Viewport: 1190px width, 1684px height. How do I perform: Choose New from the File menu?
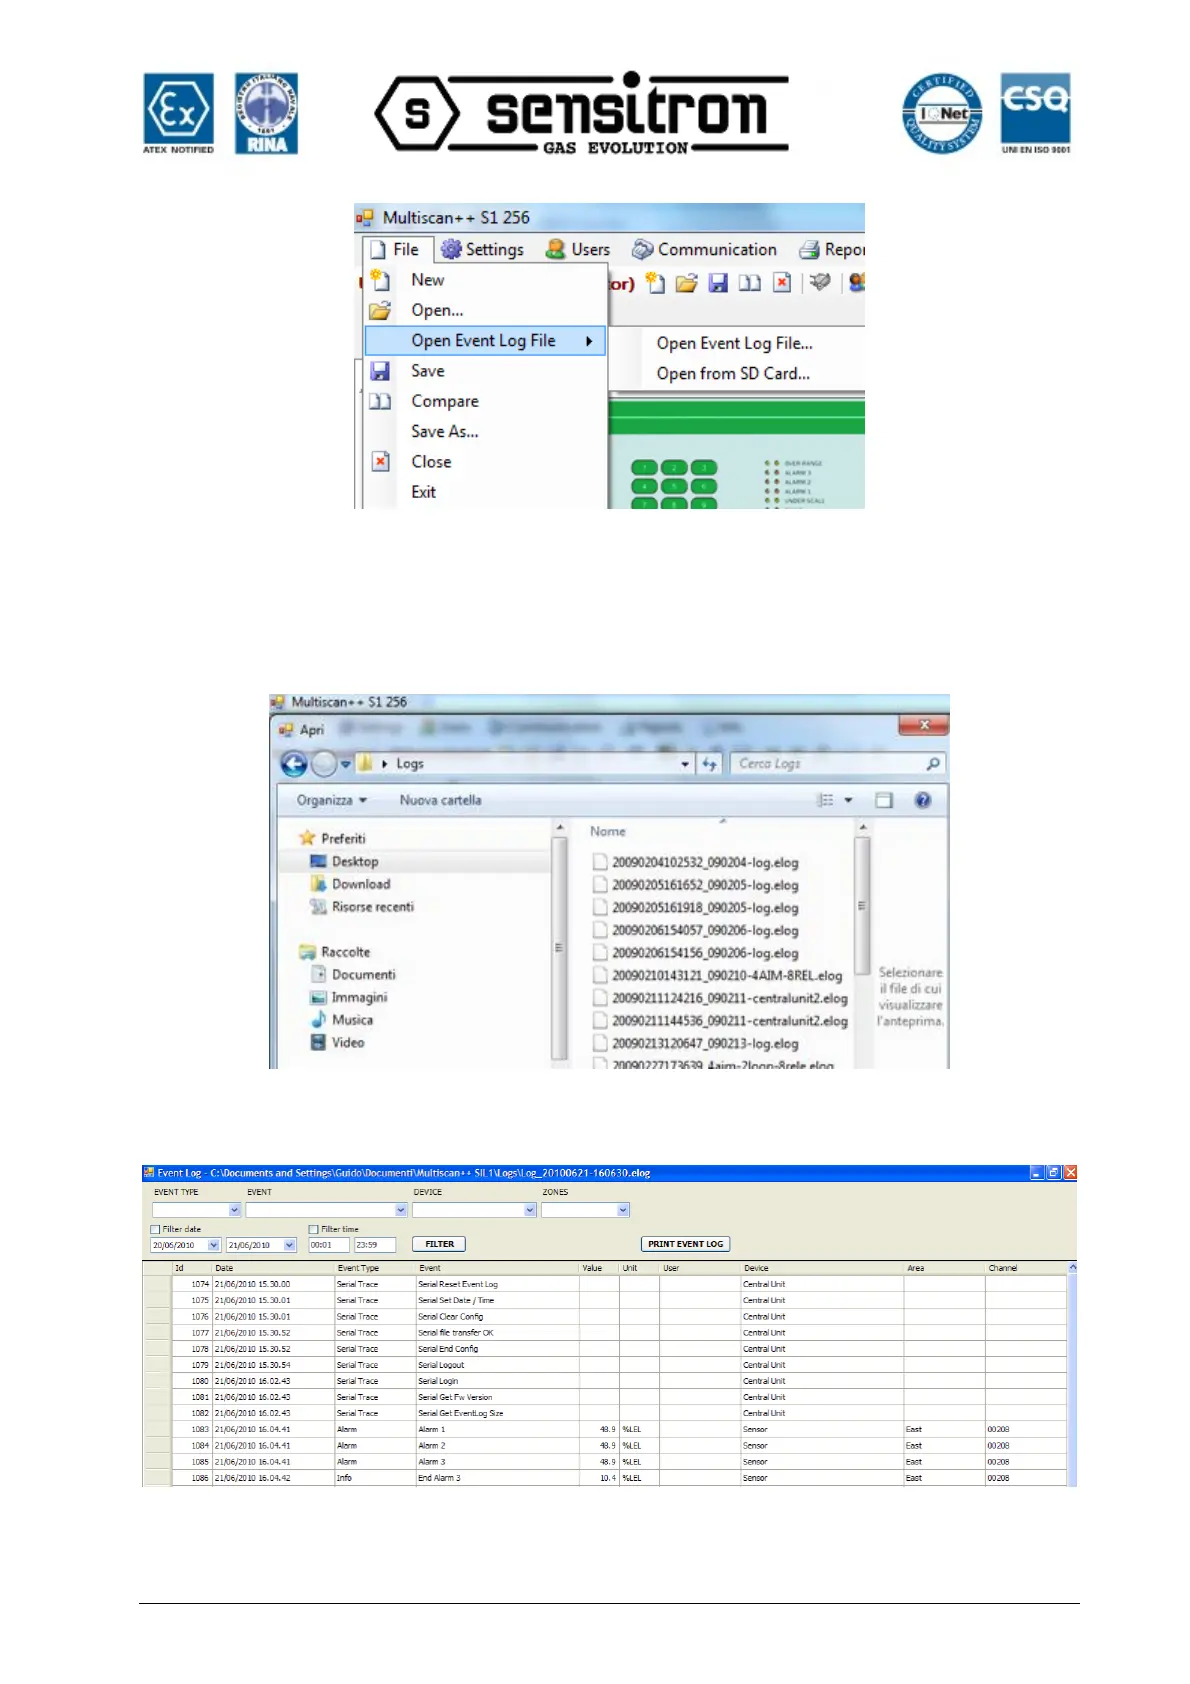428,280
